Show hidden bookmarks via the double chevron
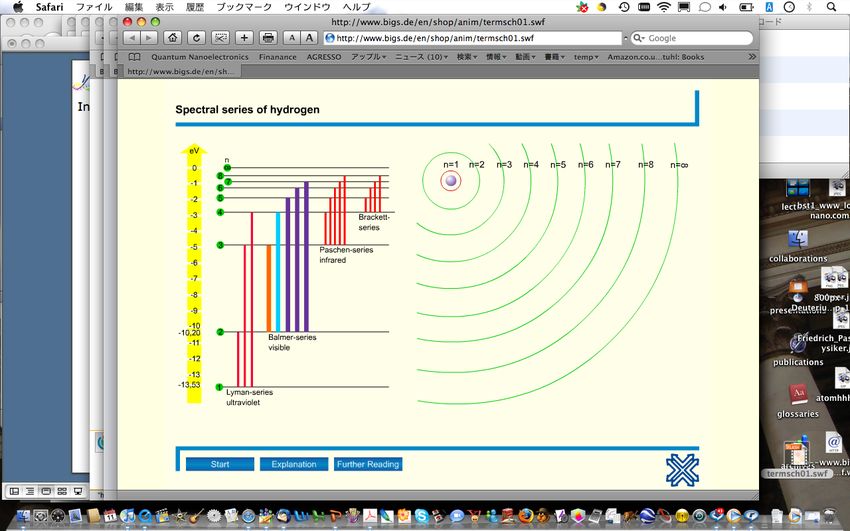The image size is (850, 531). coord(752,56)
